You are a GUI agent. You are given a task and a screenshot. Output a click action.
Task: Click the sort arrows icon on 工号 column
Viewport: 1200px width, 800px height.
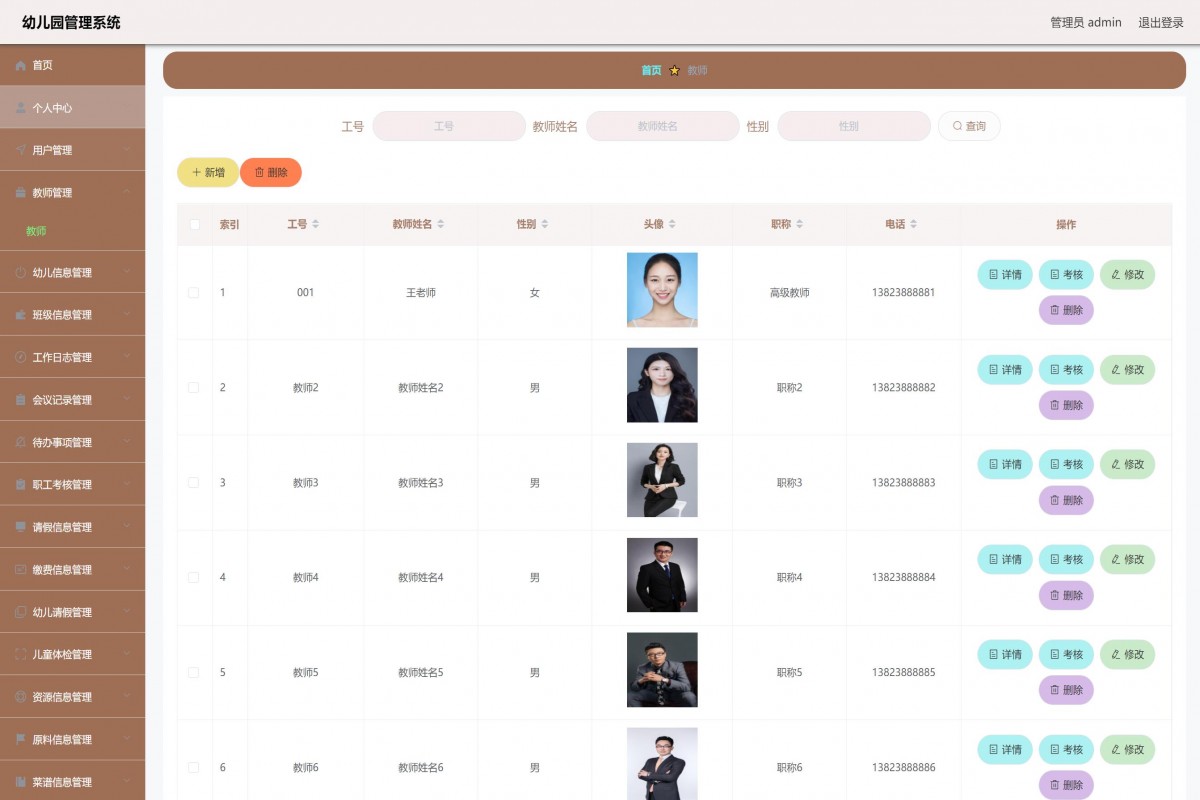click(x=316, y=225)
